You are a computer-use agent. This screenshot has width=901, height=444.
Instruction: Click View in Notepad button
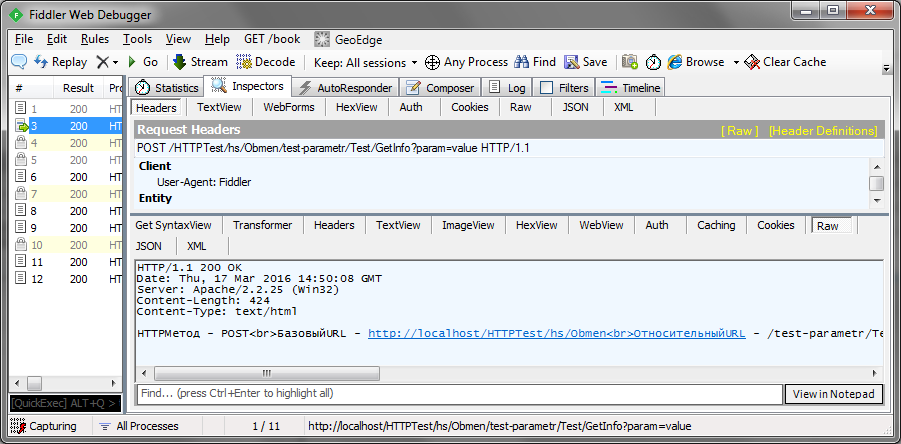point(834,394)
